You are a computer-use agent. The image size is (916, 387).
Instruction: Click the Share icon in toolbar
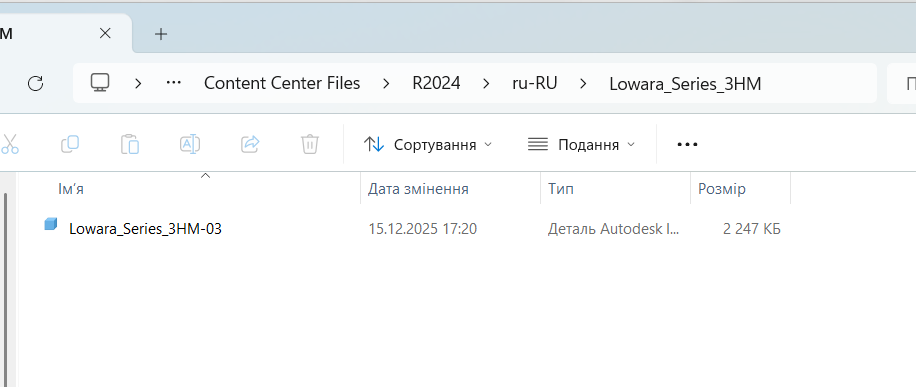pyautogui.click(x=250, y=144)
